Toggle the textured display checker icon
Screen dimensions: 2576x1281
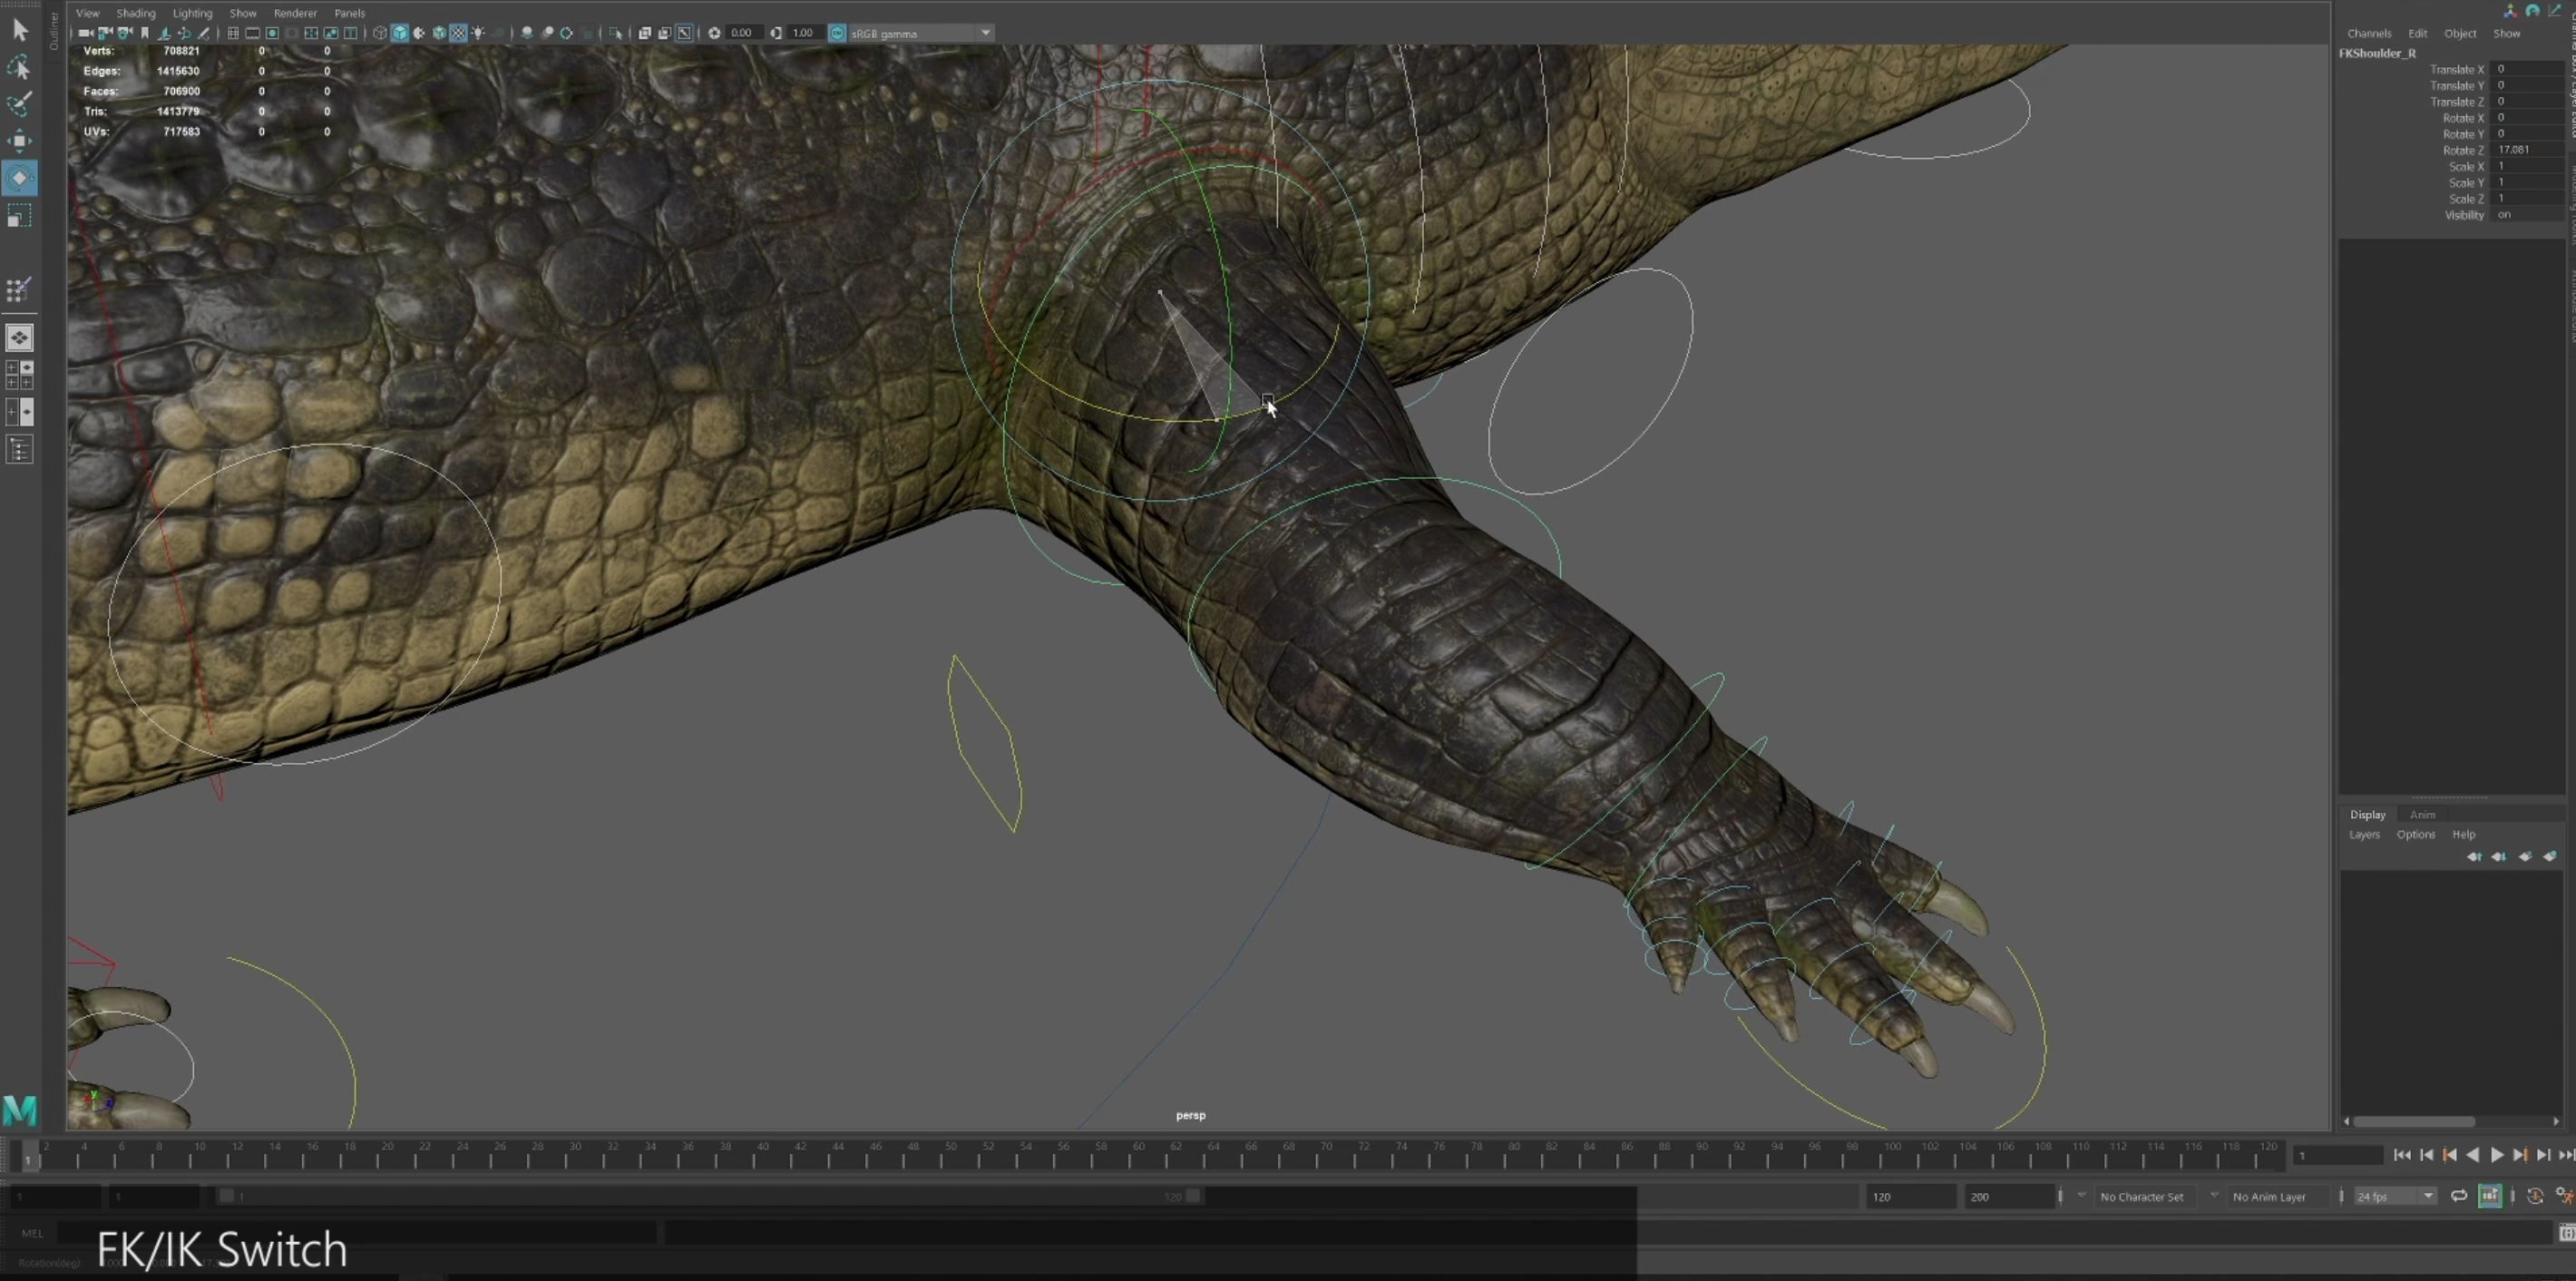pos(458,33)
